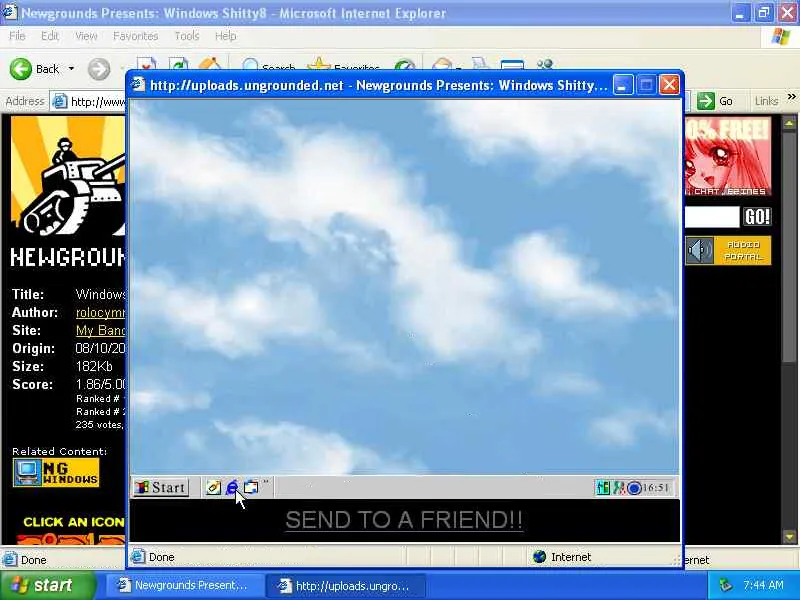Screen dimensions: 800x600
Task: Click the globe Internet zone icon in popup status bar
Action: (539, 557)
